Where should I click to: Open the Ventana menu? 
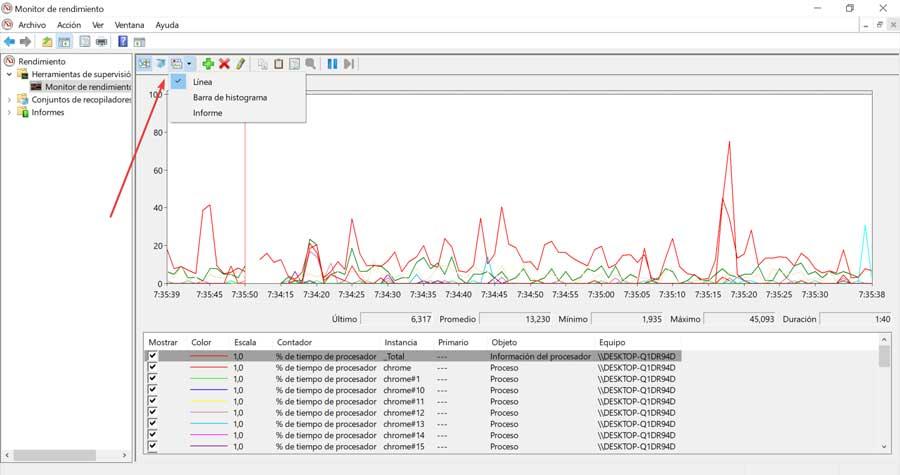(130, 25)
